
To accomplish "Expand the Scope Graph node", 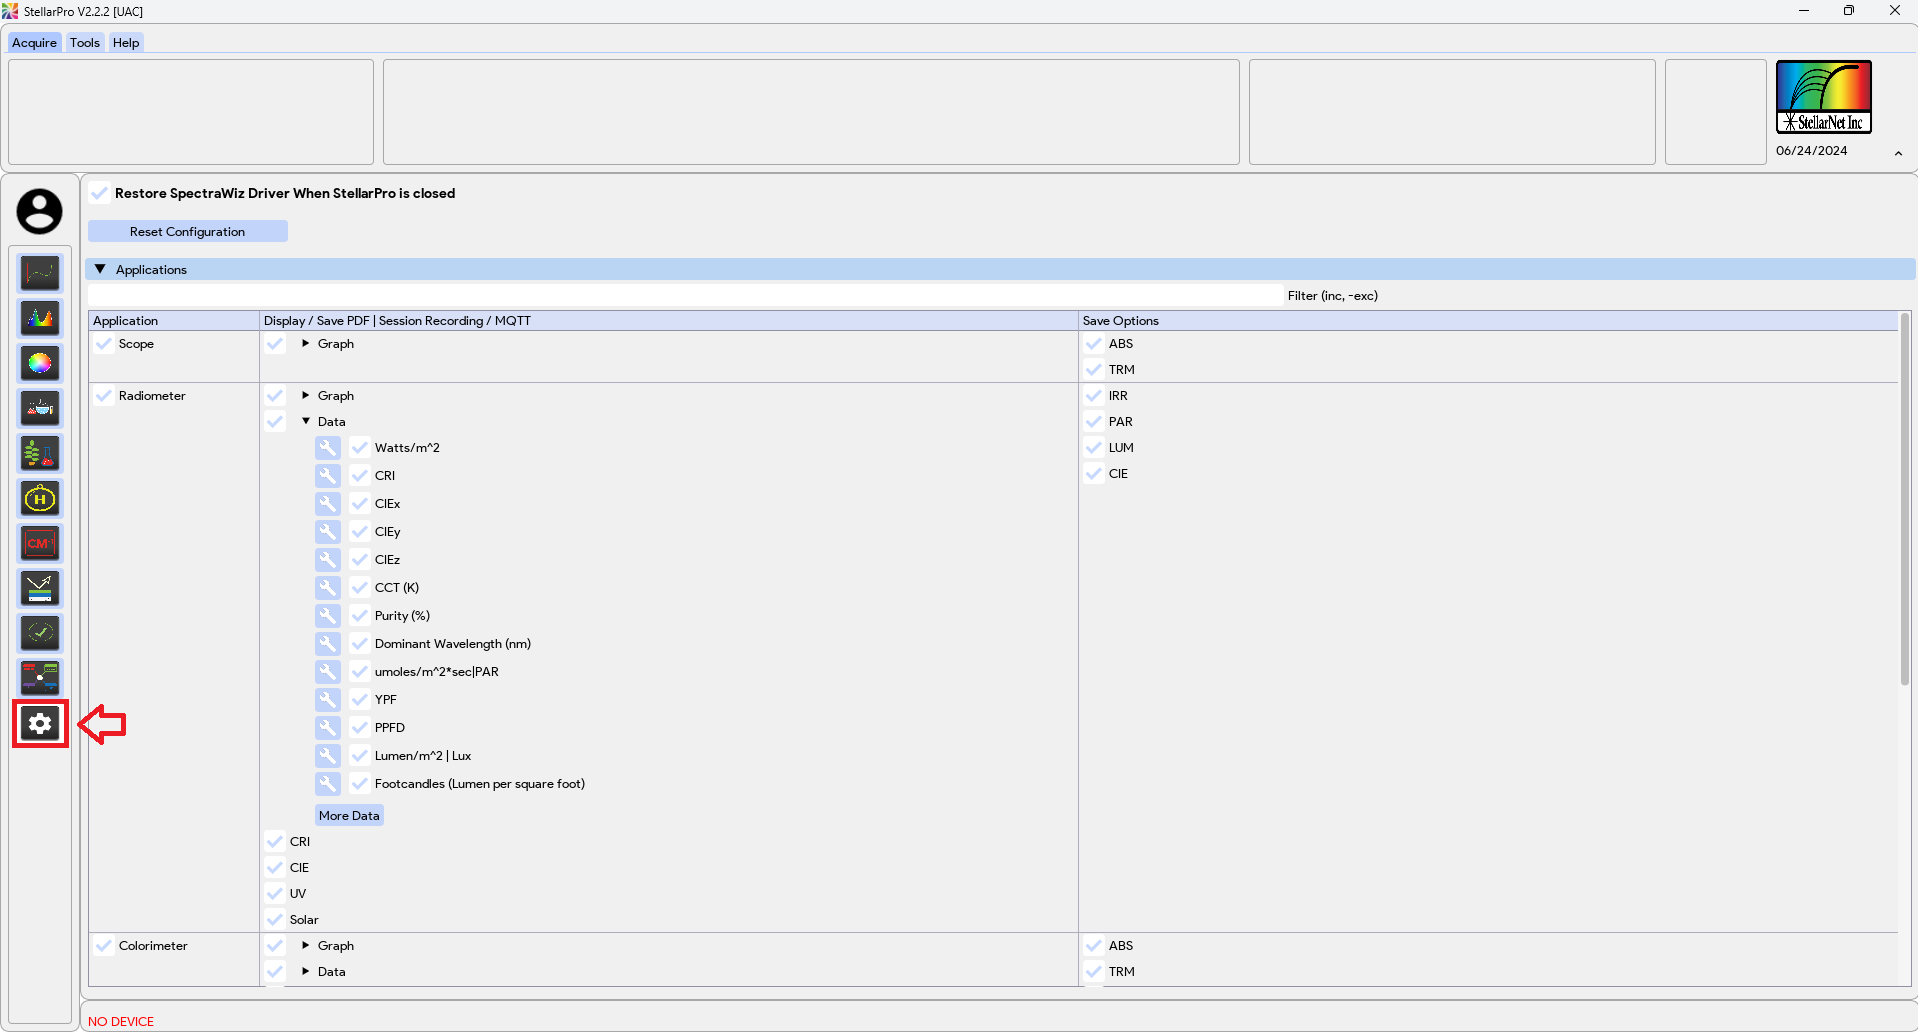I will click(x=306, y=343).
